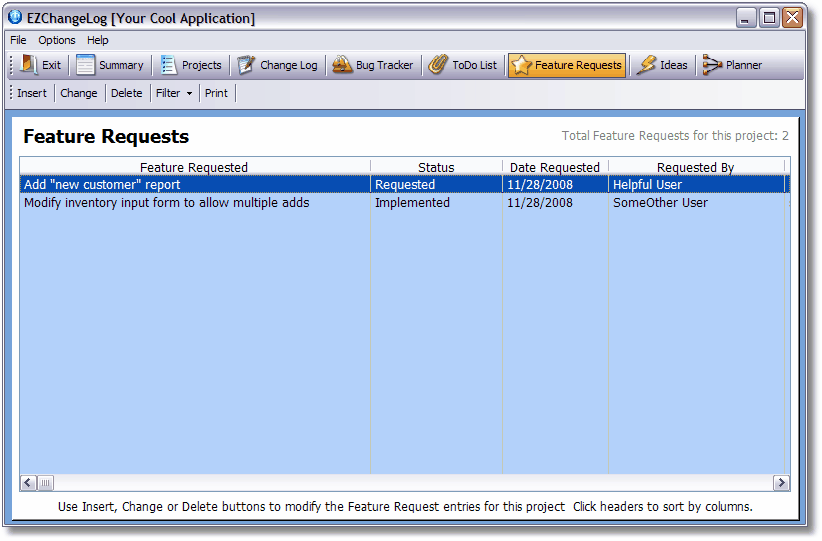This screenshot has width=822, height=541.
Task: Sort by the Status column header
Action: coord(436,167)
